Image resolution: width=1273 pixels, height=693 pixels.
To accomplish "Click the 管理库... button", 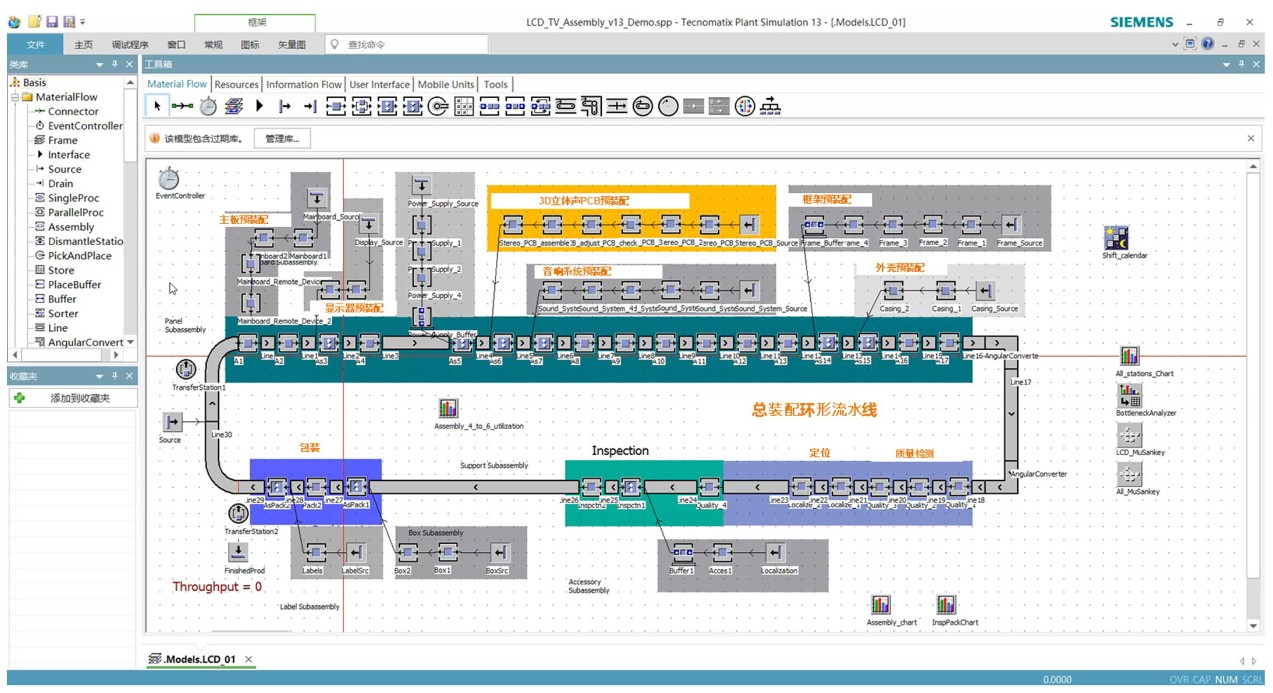I will [282, 138].
